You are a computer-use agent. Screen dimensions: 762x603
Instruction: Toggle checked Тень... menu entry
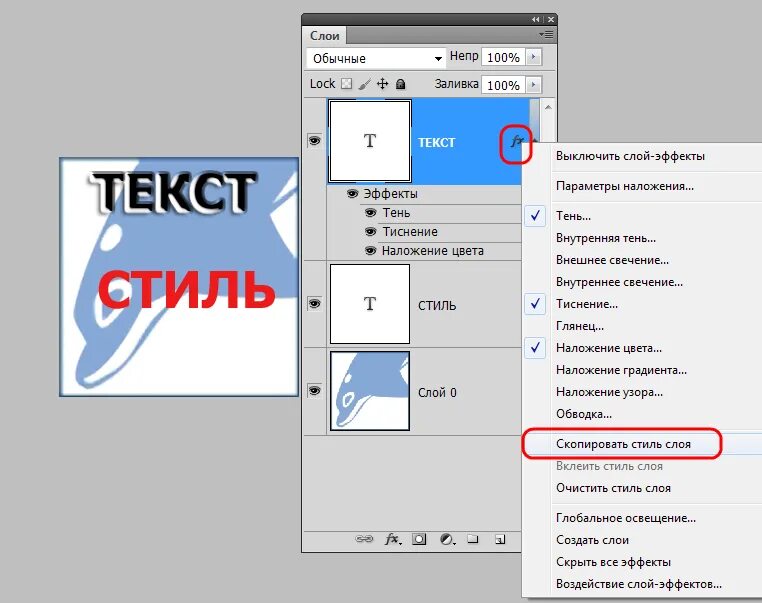pos(573,216)
